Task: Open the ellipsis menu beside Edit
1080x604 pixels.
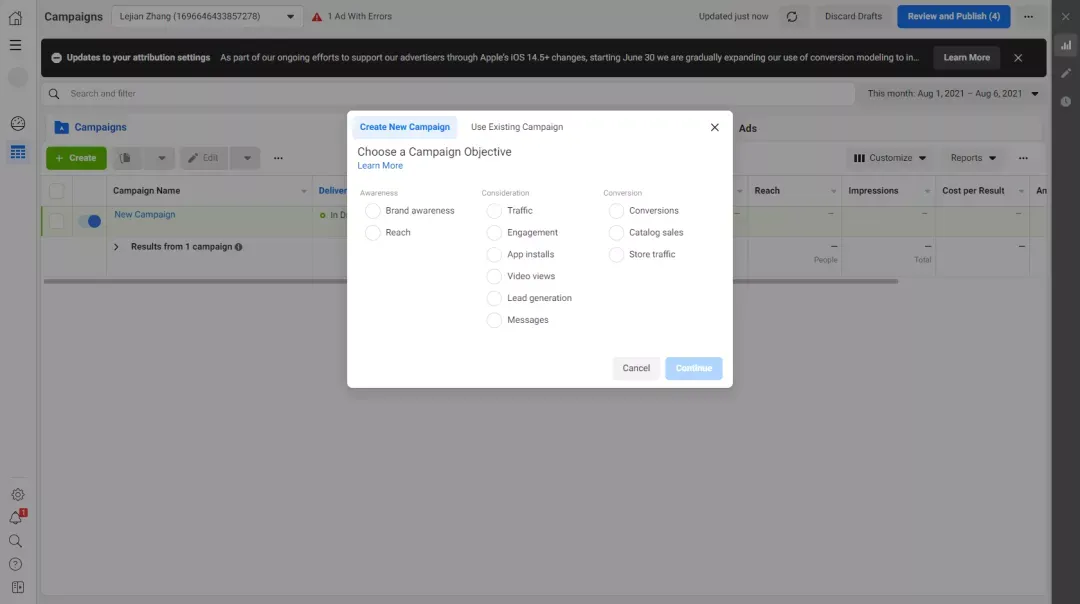Action: [x=278, y=158]
